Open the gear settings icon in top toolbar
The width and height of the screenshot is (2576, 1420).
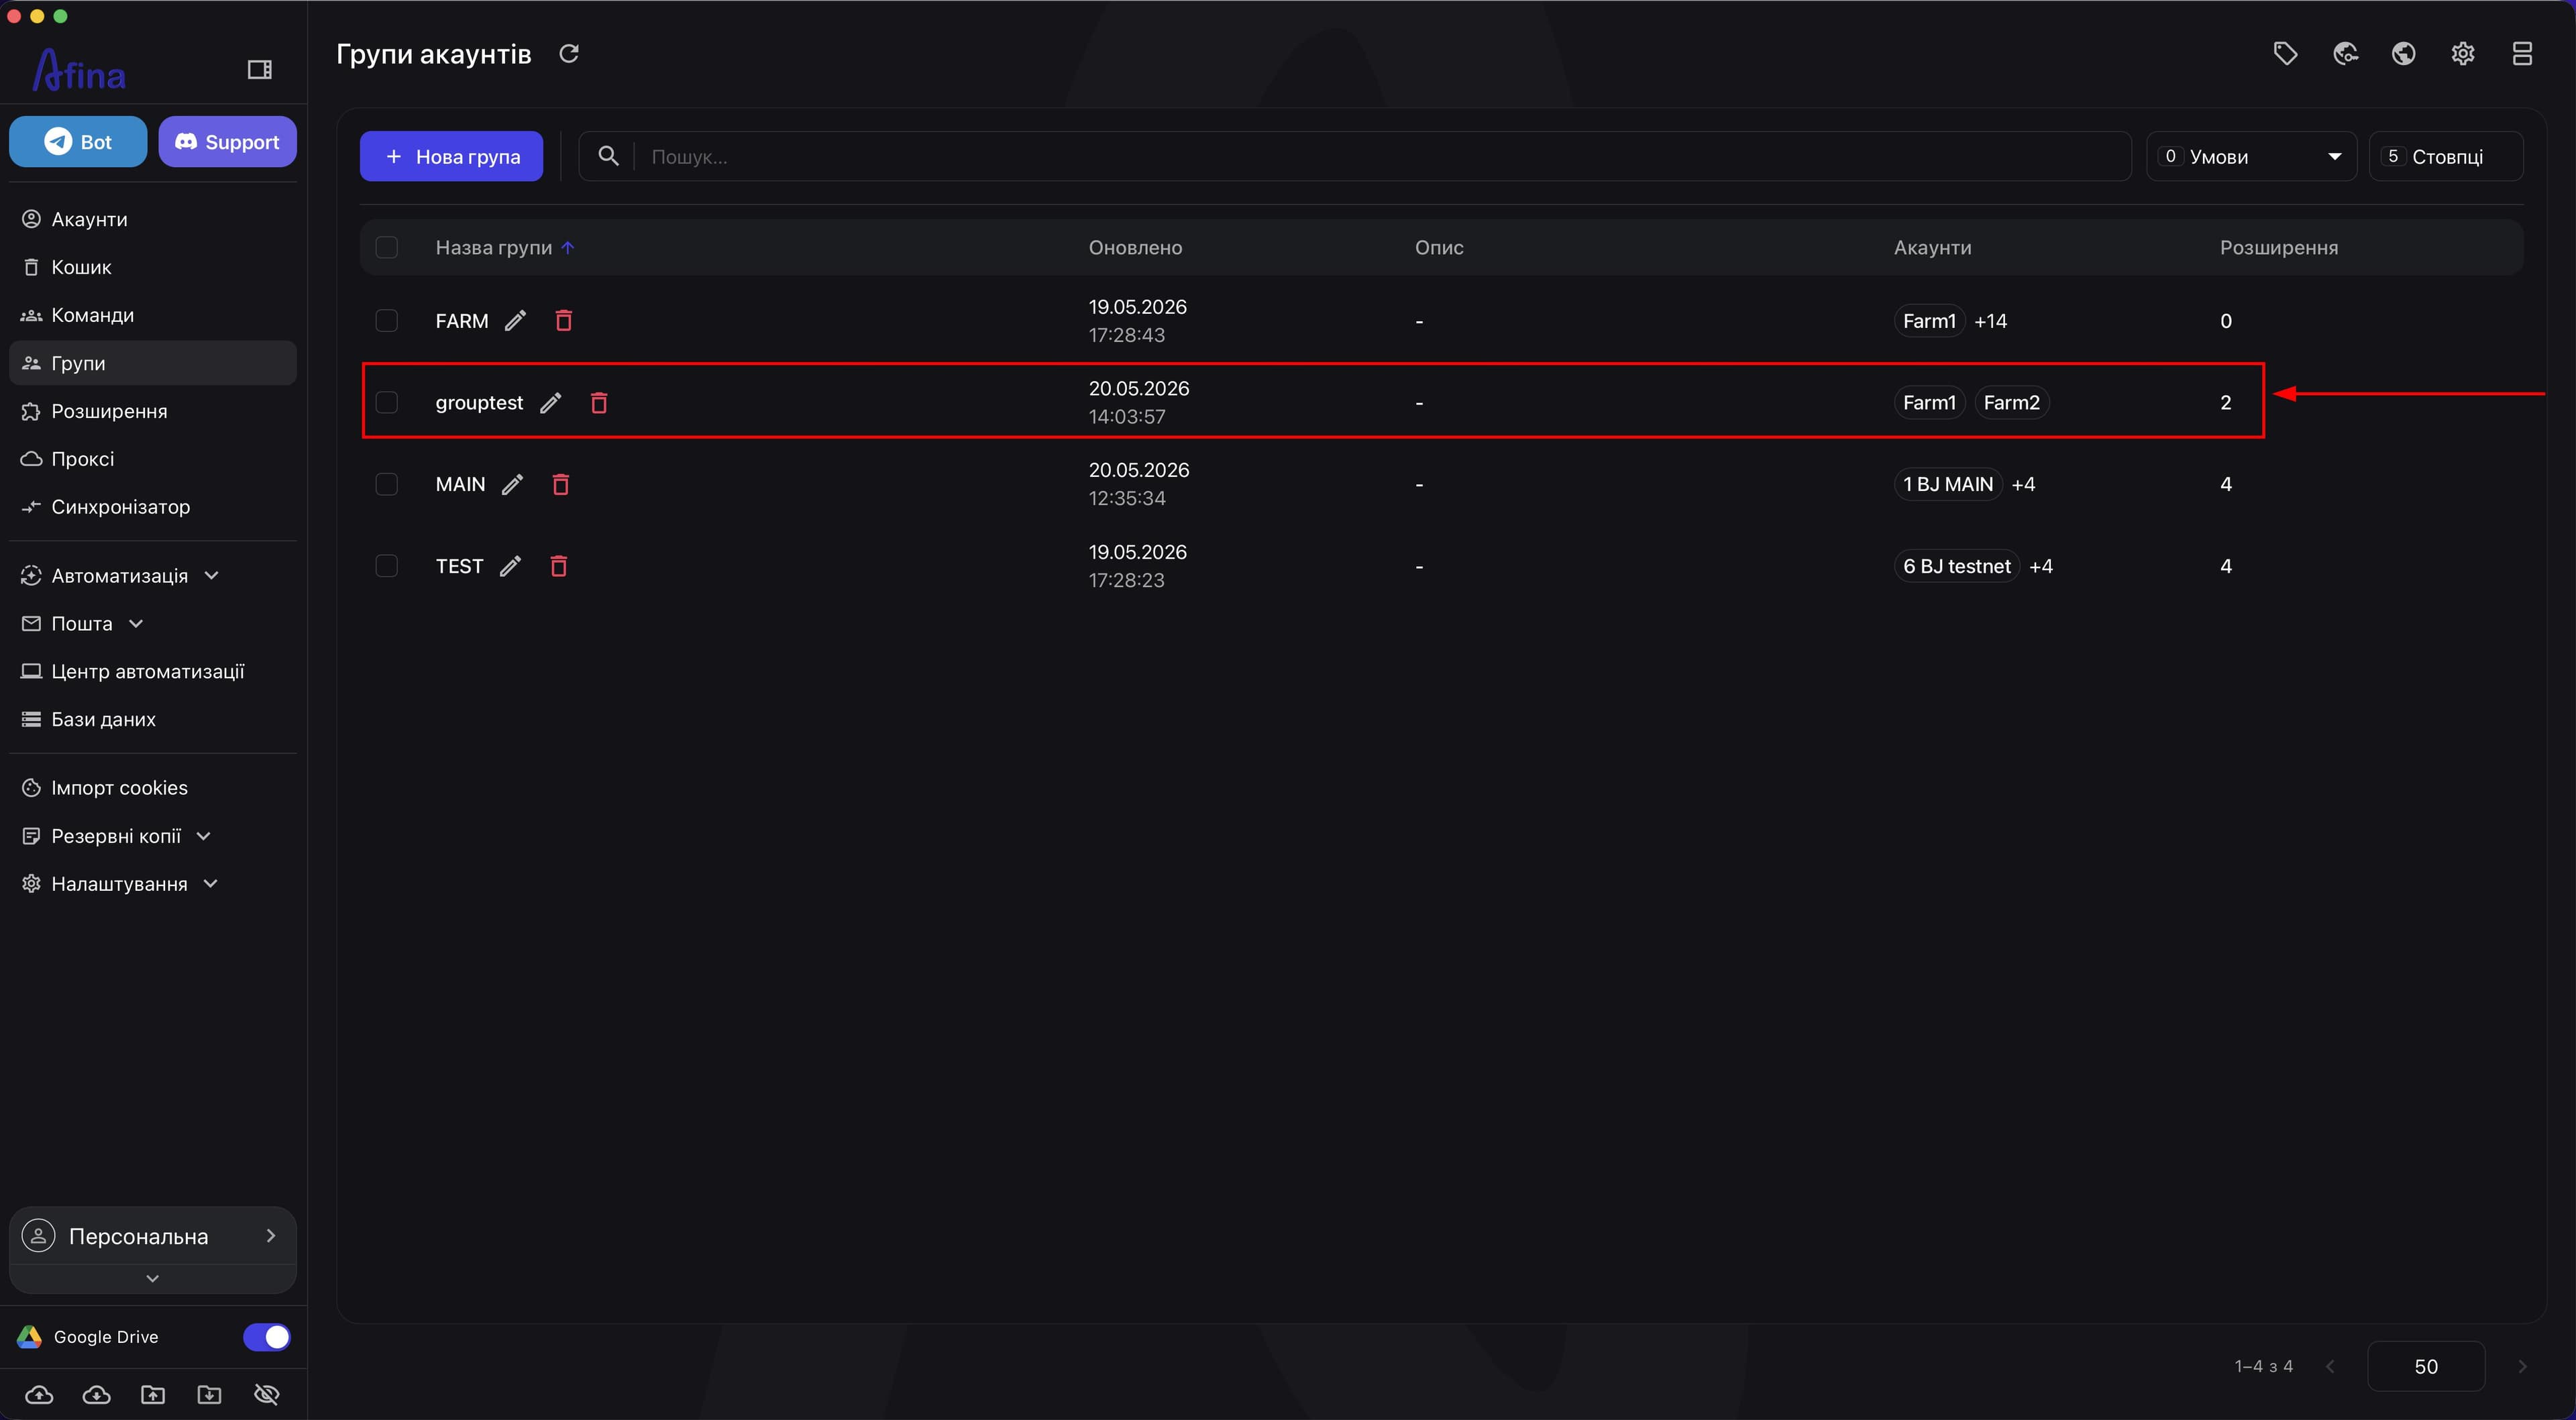pyautogui.click(x=2463, y=54)
